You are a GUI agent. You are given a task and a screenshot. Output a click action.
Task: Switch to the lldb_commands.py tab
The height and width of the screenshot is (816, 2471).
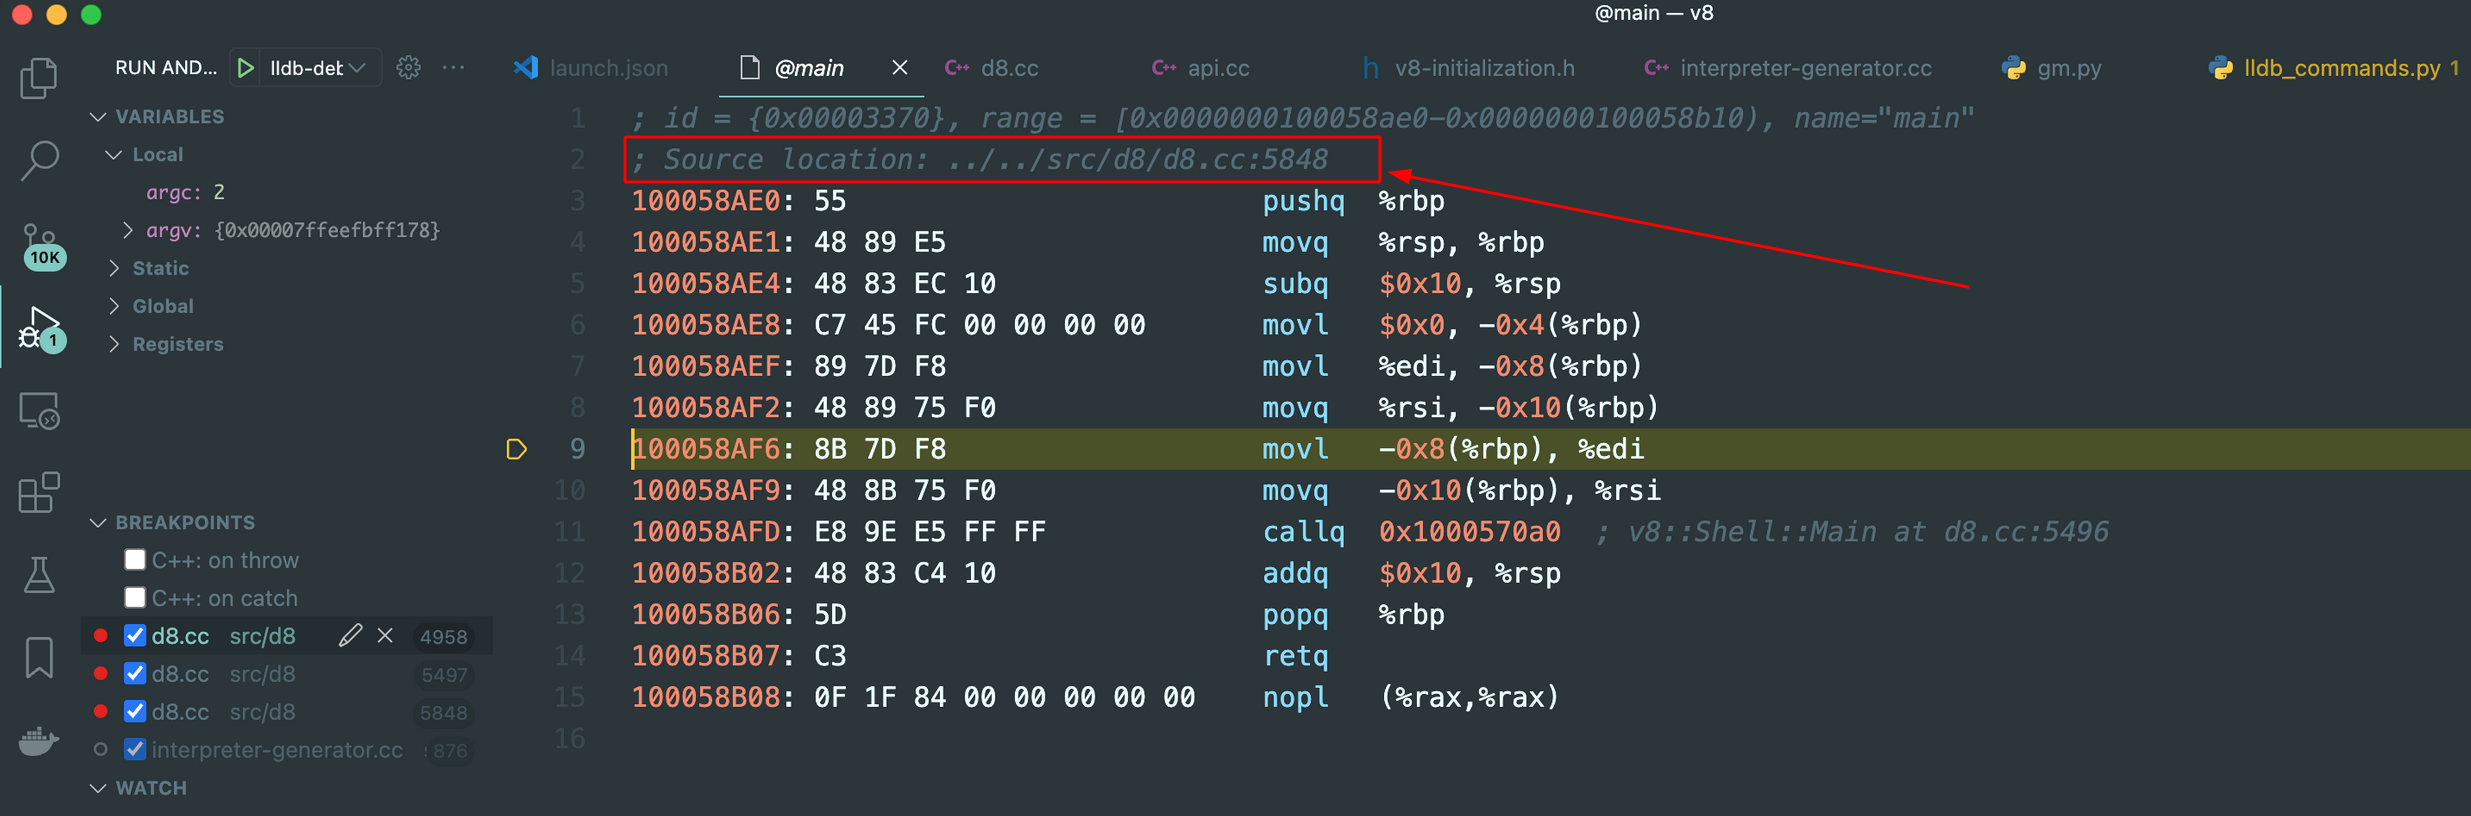coord(2334,68)
